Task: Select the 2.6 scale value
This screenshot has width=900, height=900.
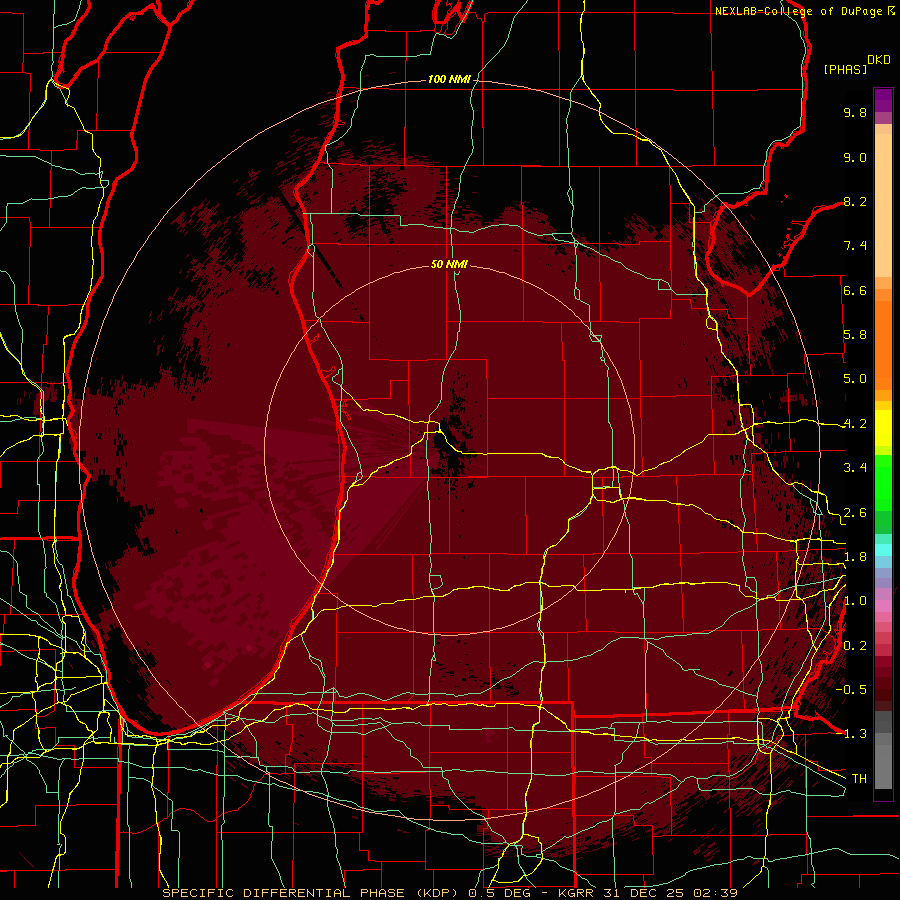Action: (x=855, y=513)
